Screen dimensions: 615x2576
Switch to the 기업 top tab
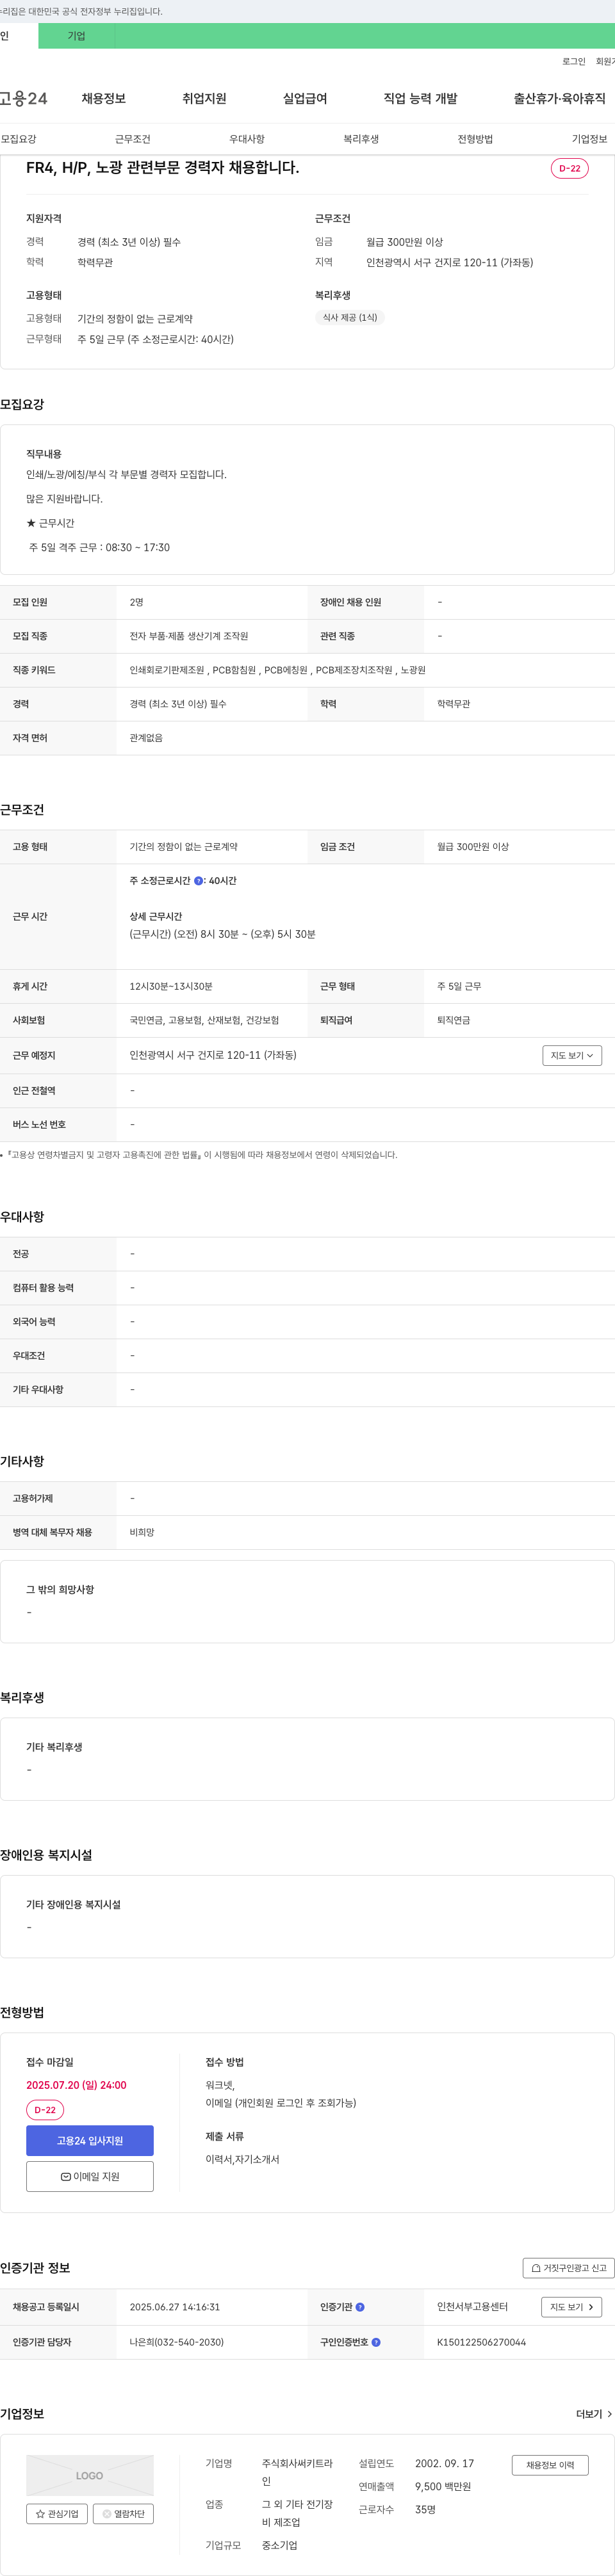click(x=76, y=36)
